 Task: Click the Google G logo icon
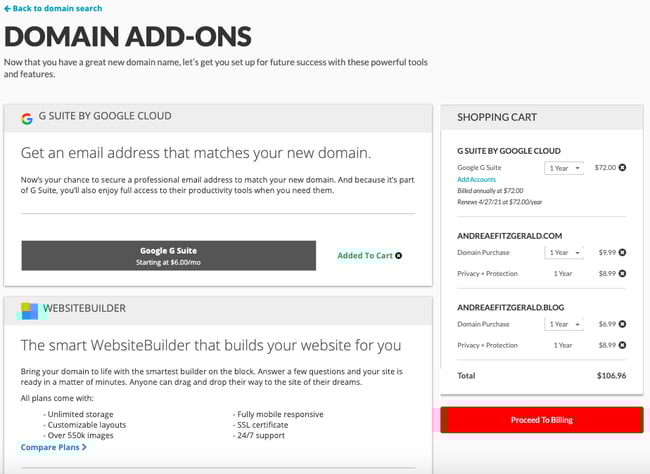pyautogui.click(x=27, y=119)
